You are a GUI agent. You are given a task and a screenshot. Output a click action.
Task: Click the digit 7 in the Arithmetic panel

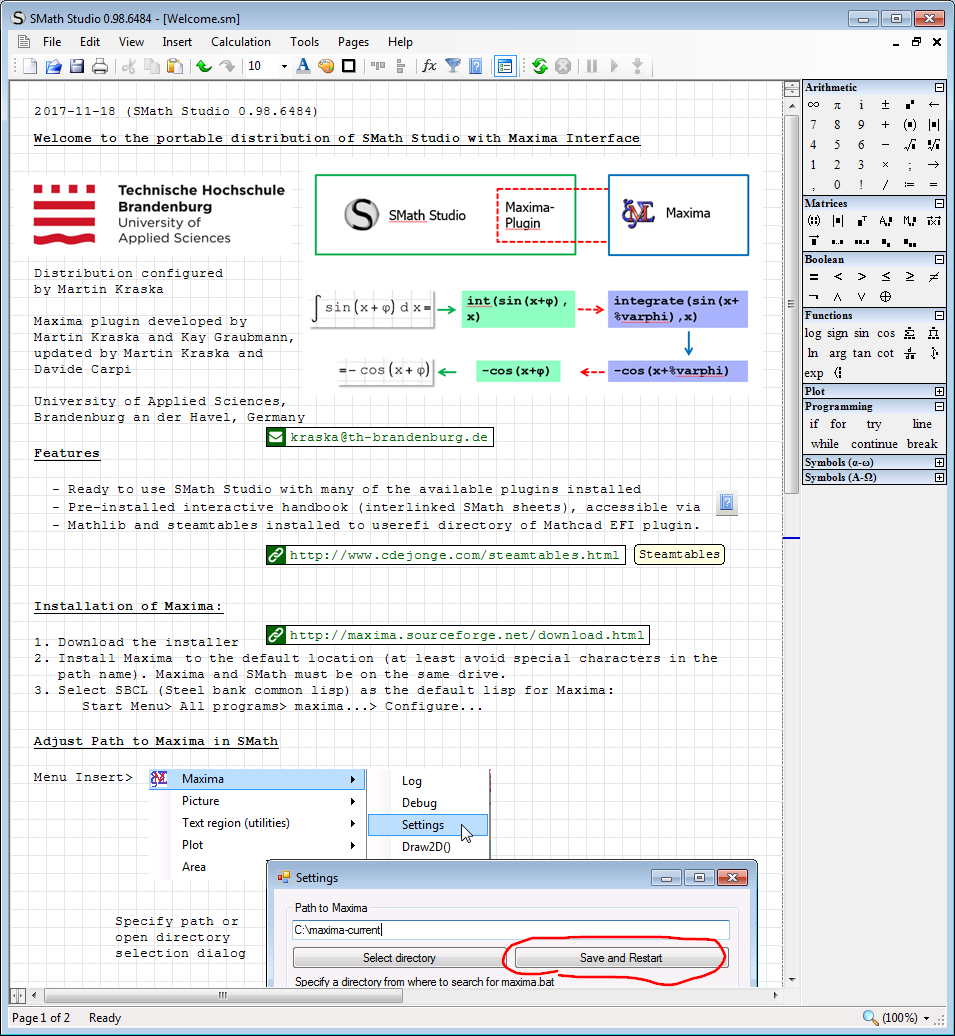tap(814, 125)
